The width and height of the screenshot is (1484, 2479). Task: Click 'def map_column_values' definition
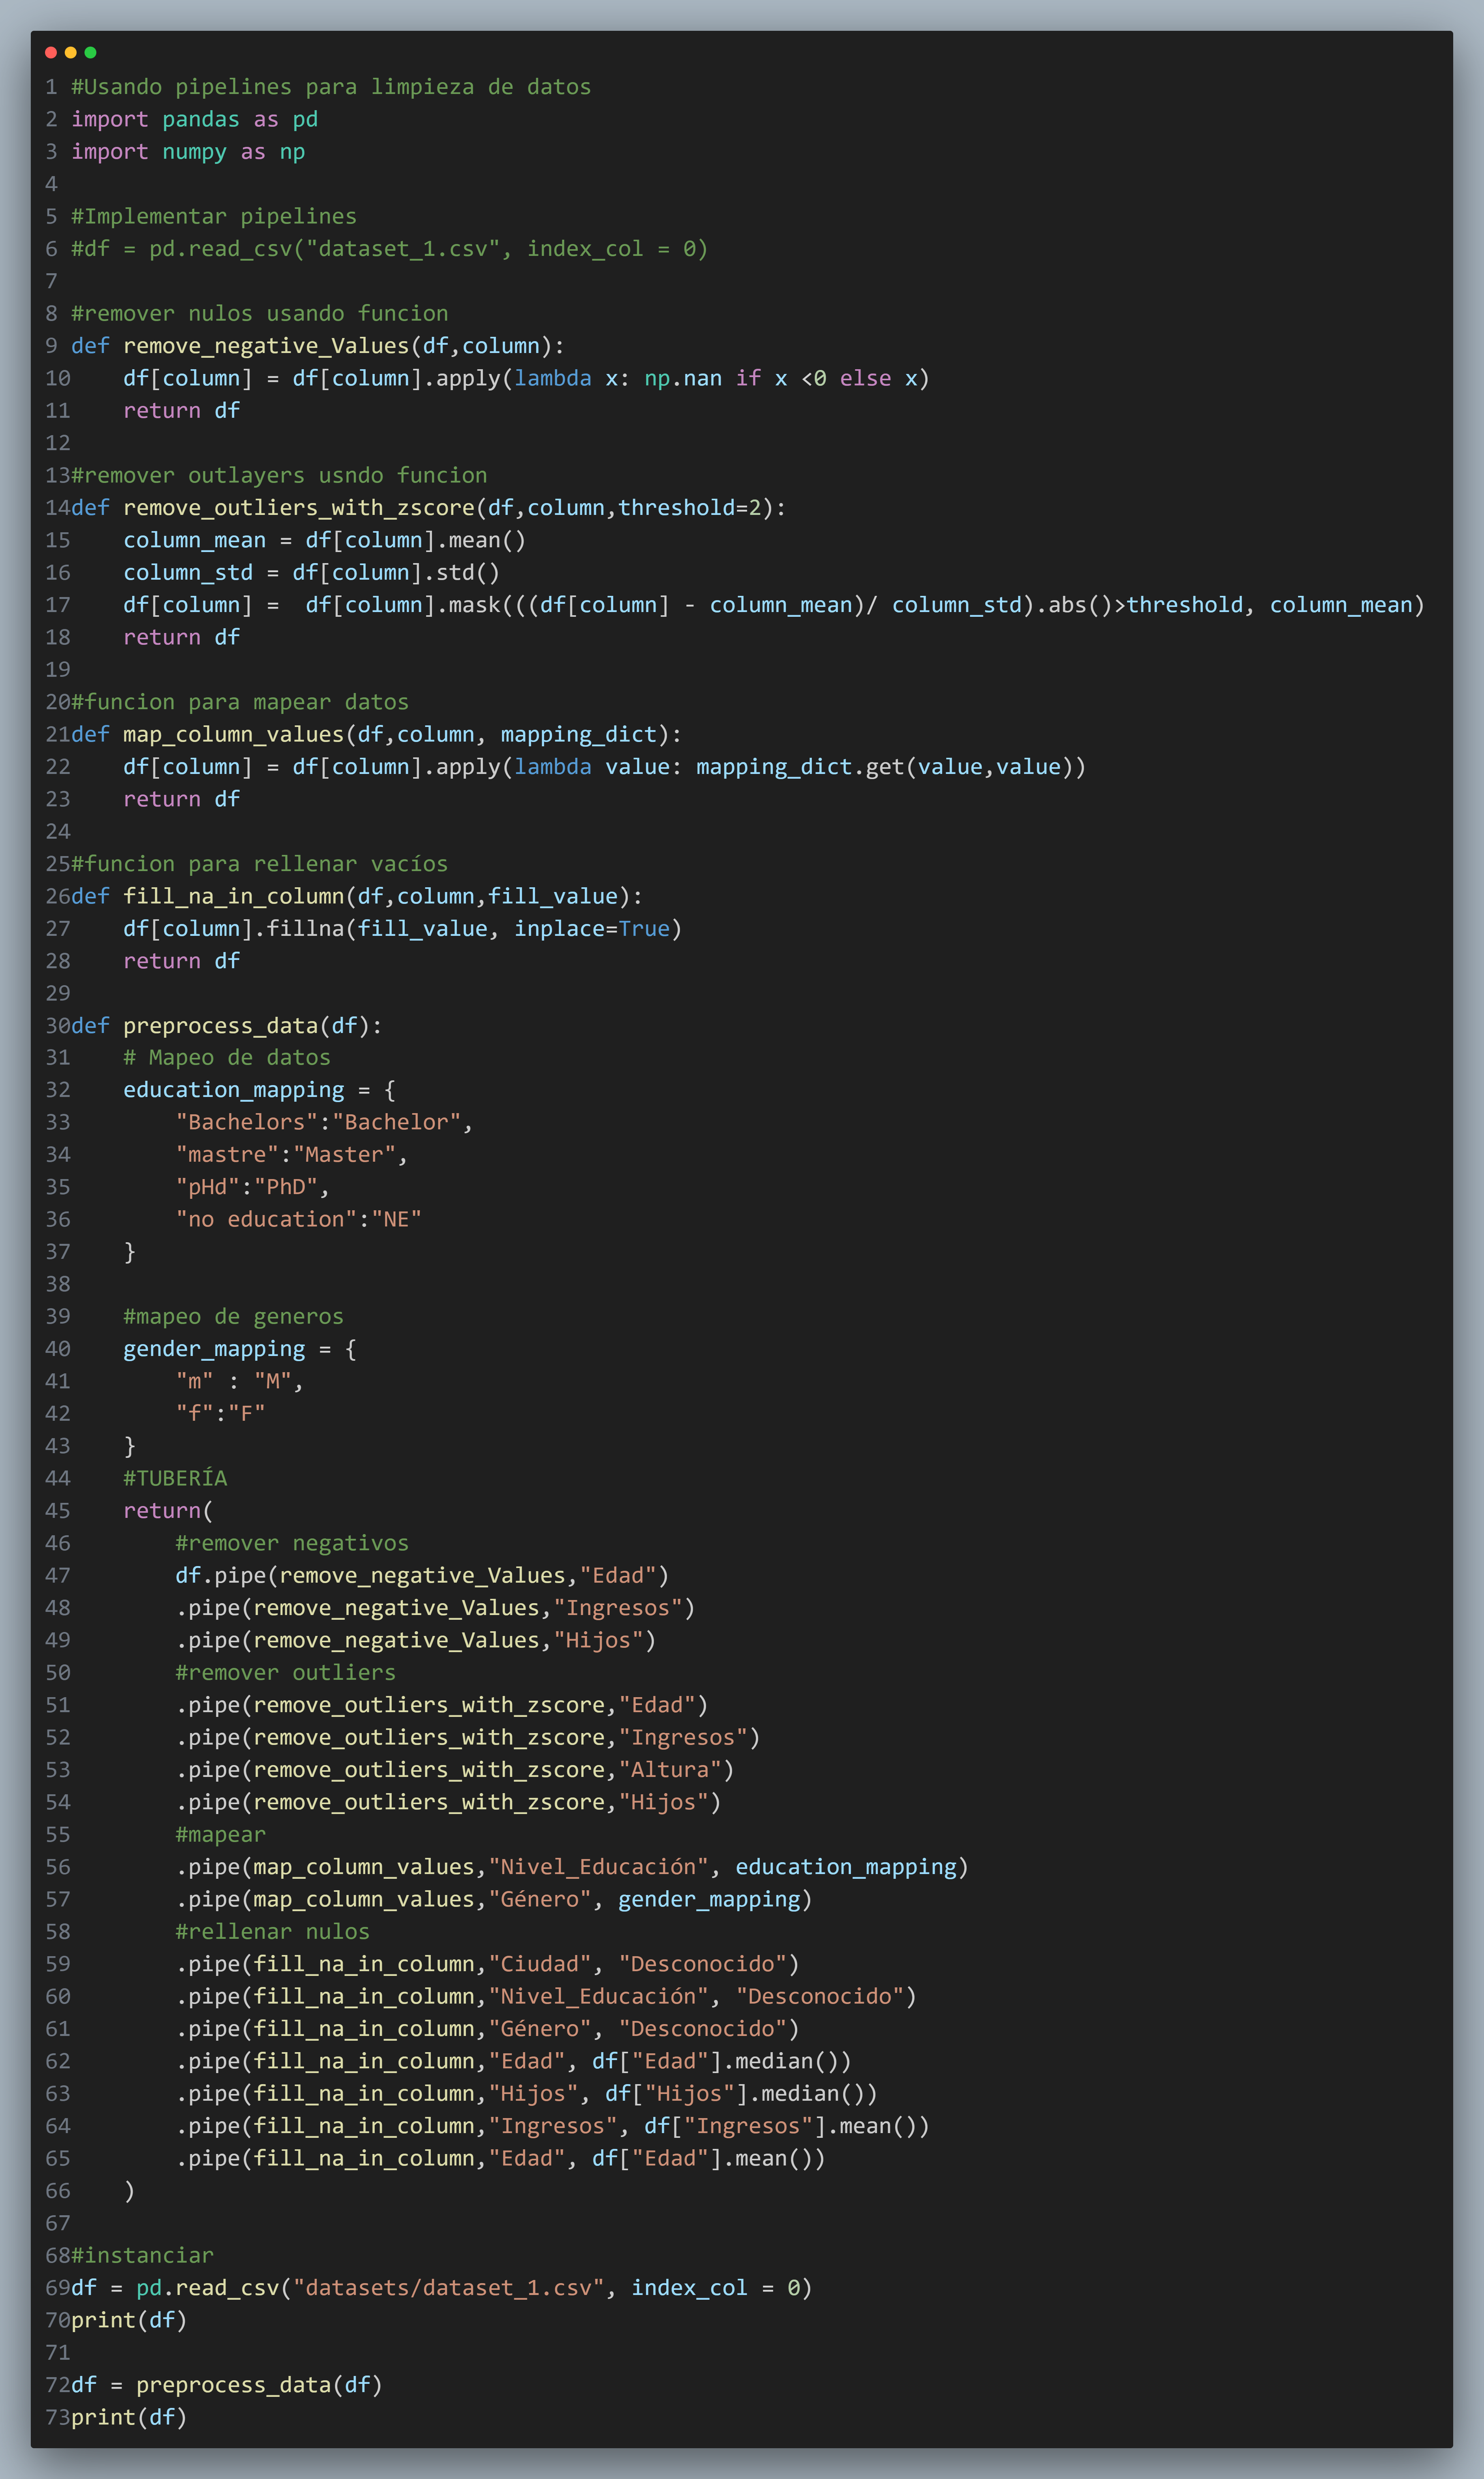coord(377,734)
